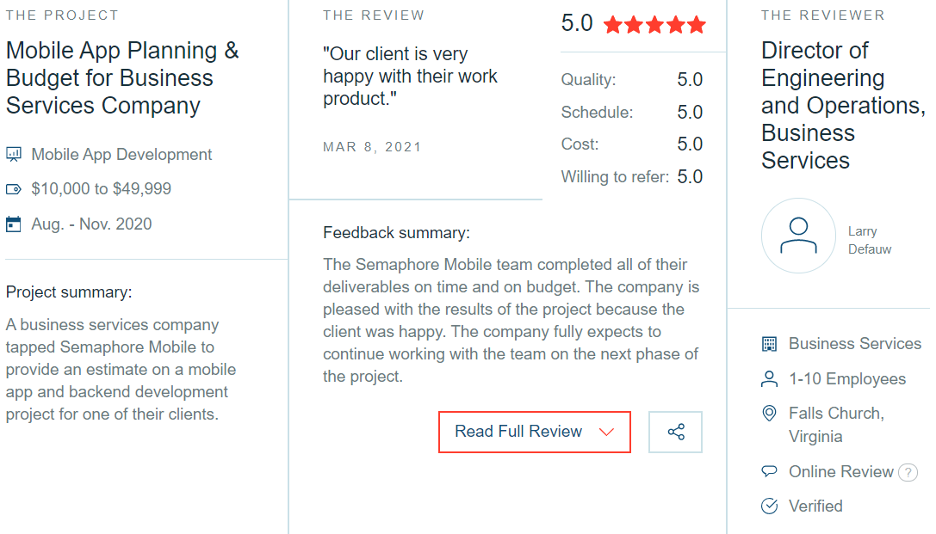Viewport: 936px width, 534px height.
Task: Click the Mobile App Planning project title
Action: click(122, 78)
